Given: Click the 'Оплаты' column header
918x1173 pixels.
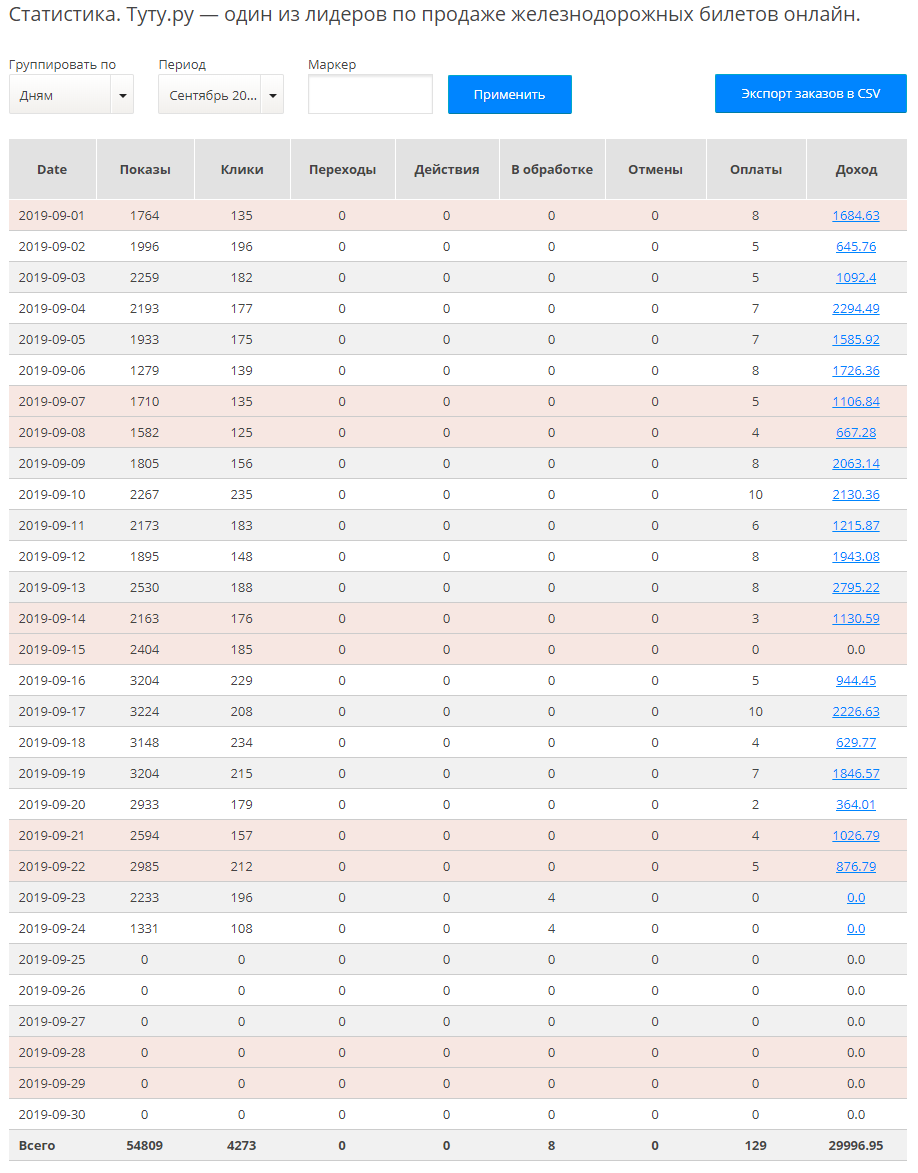Looking at the screenshot, I should click(756, 169).
